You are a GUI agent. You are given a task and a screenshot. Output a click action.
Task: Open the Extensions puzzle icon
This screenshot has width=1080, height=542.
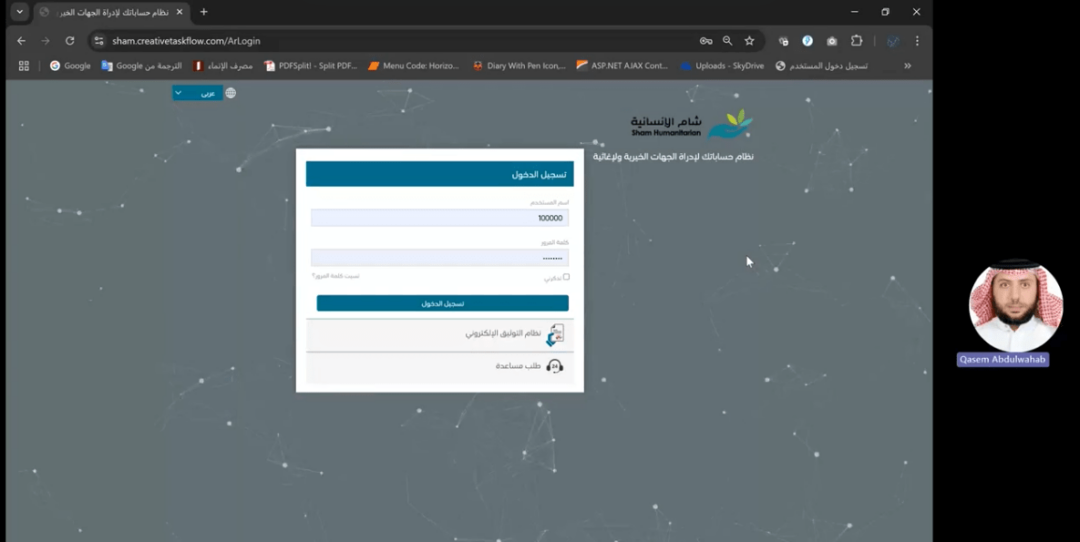(857, 41)
